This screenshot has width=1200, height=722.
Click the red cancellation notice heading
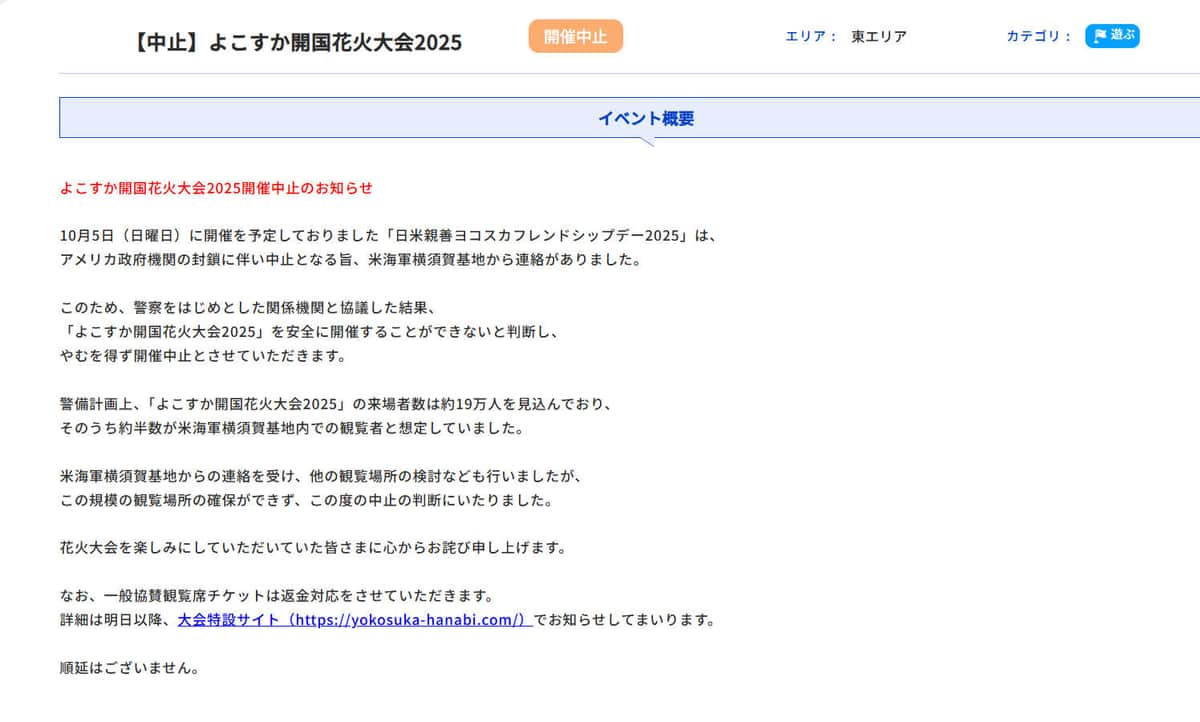point(215,188)
